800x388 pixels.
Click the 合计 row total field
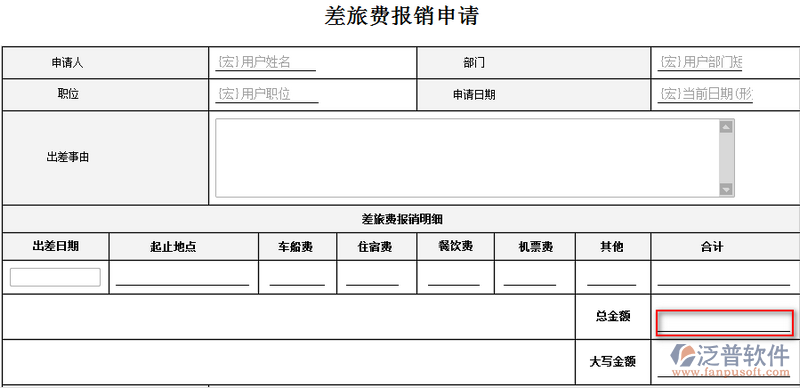tap(723, 278)
